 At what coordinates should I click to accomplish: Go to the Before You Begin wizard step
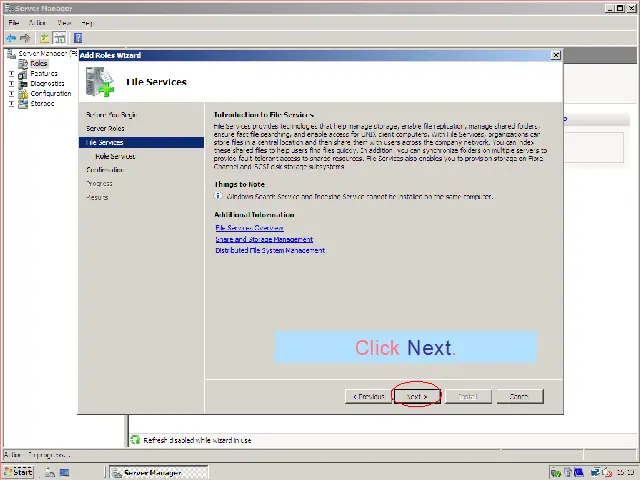[x=111, y=115]
